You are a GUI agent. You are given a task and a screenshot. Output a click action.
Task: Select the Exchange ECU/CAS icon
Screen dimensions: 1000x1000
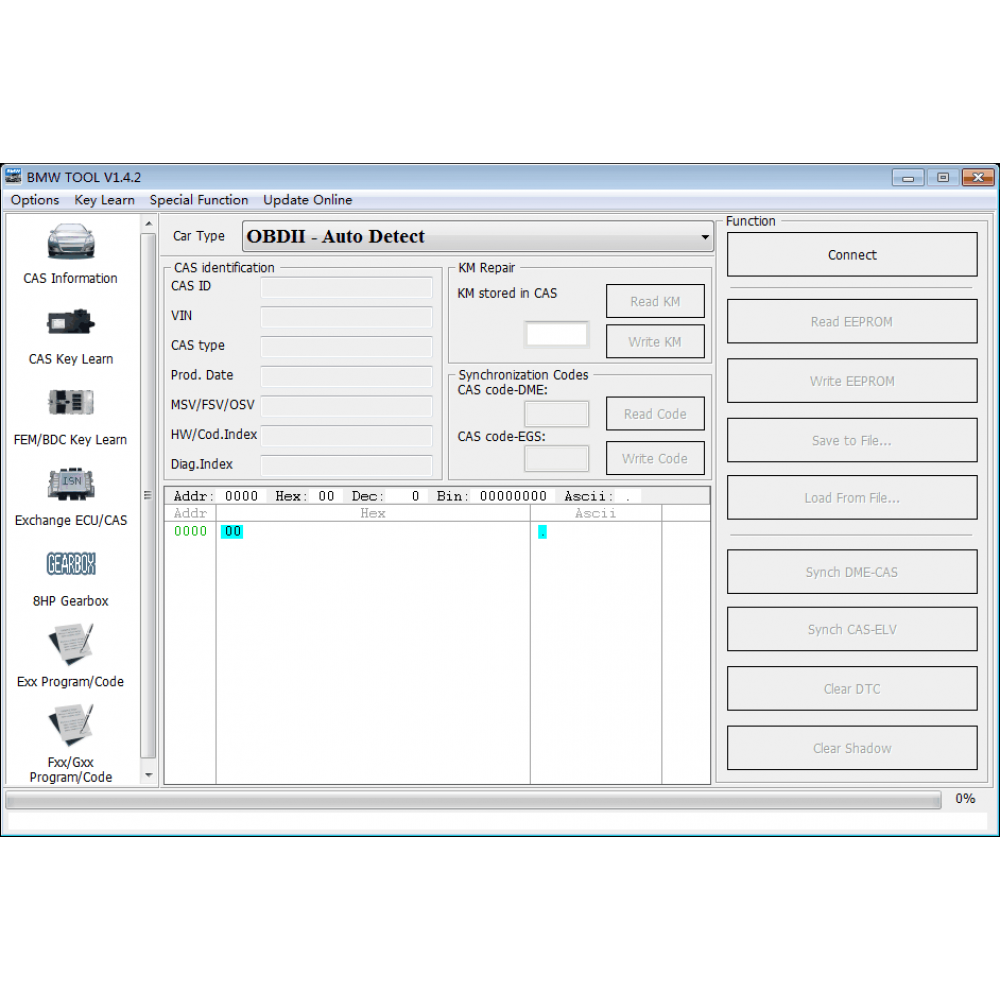coord(70,485)
